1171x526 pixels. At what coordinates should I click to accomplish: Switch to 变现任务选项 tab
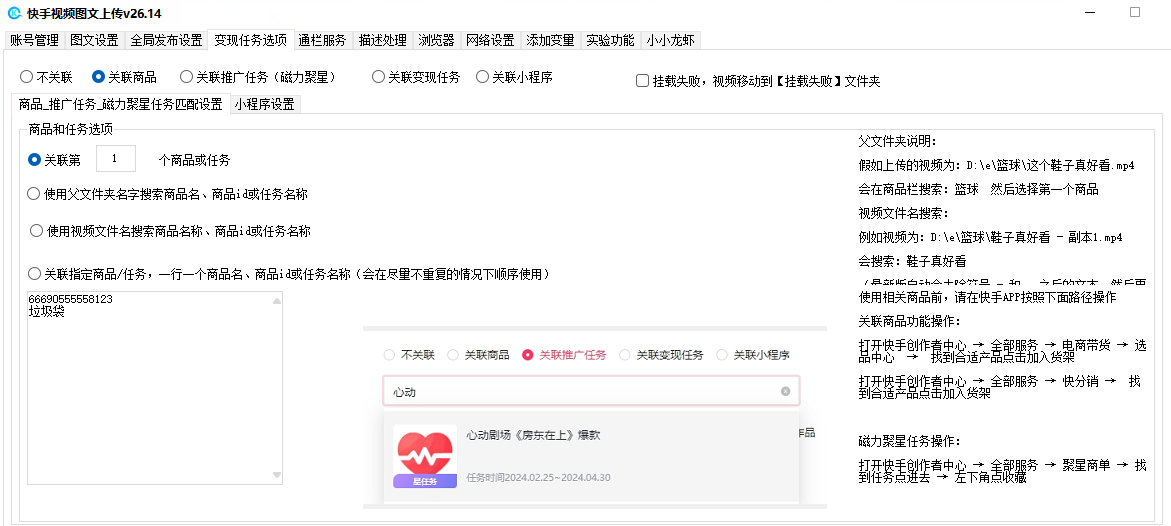250,40
